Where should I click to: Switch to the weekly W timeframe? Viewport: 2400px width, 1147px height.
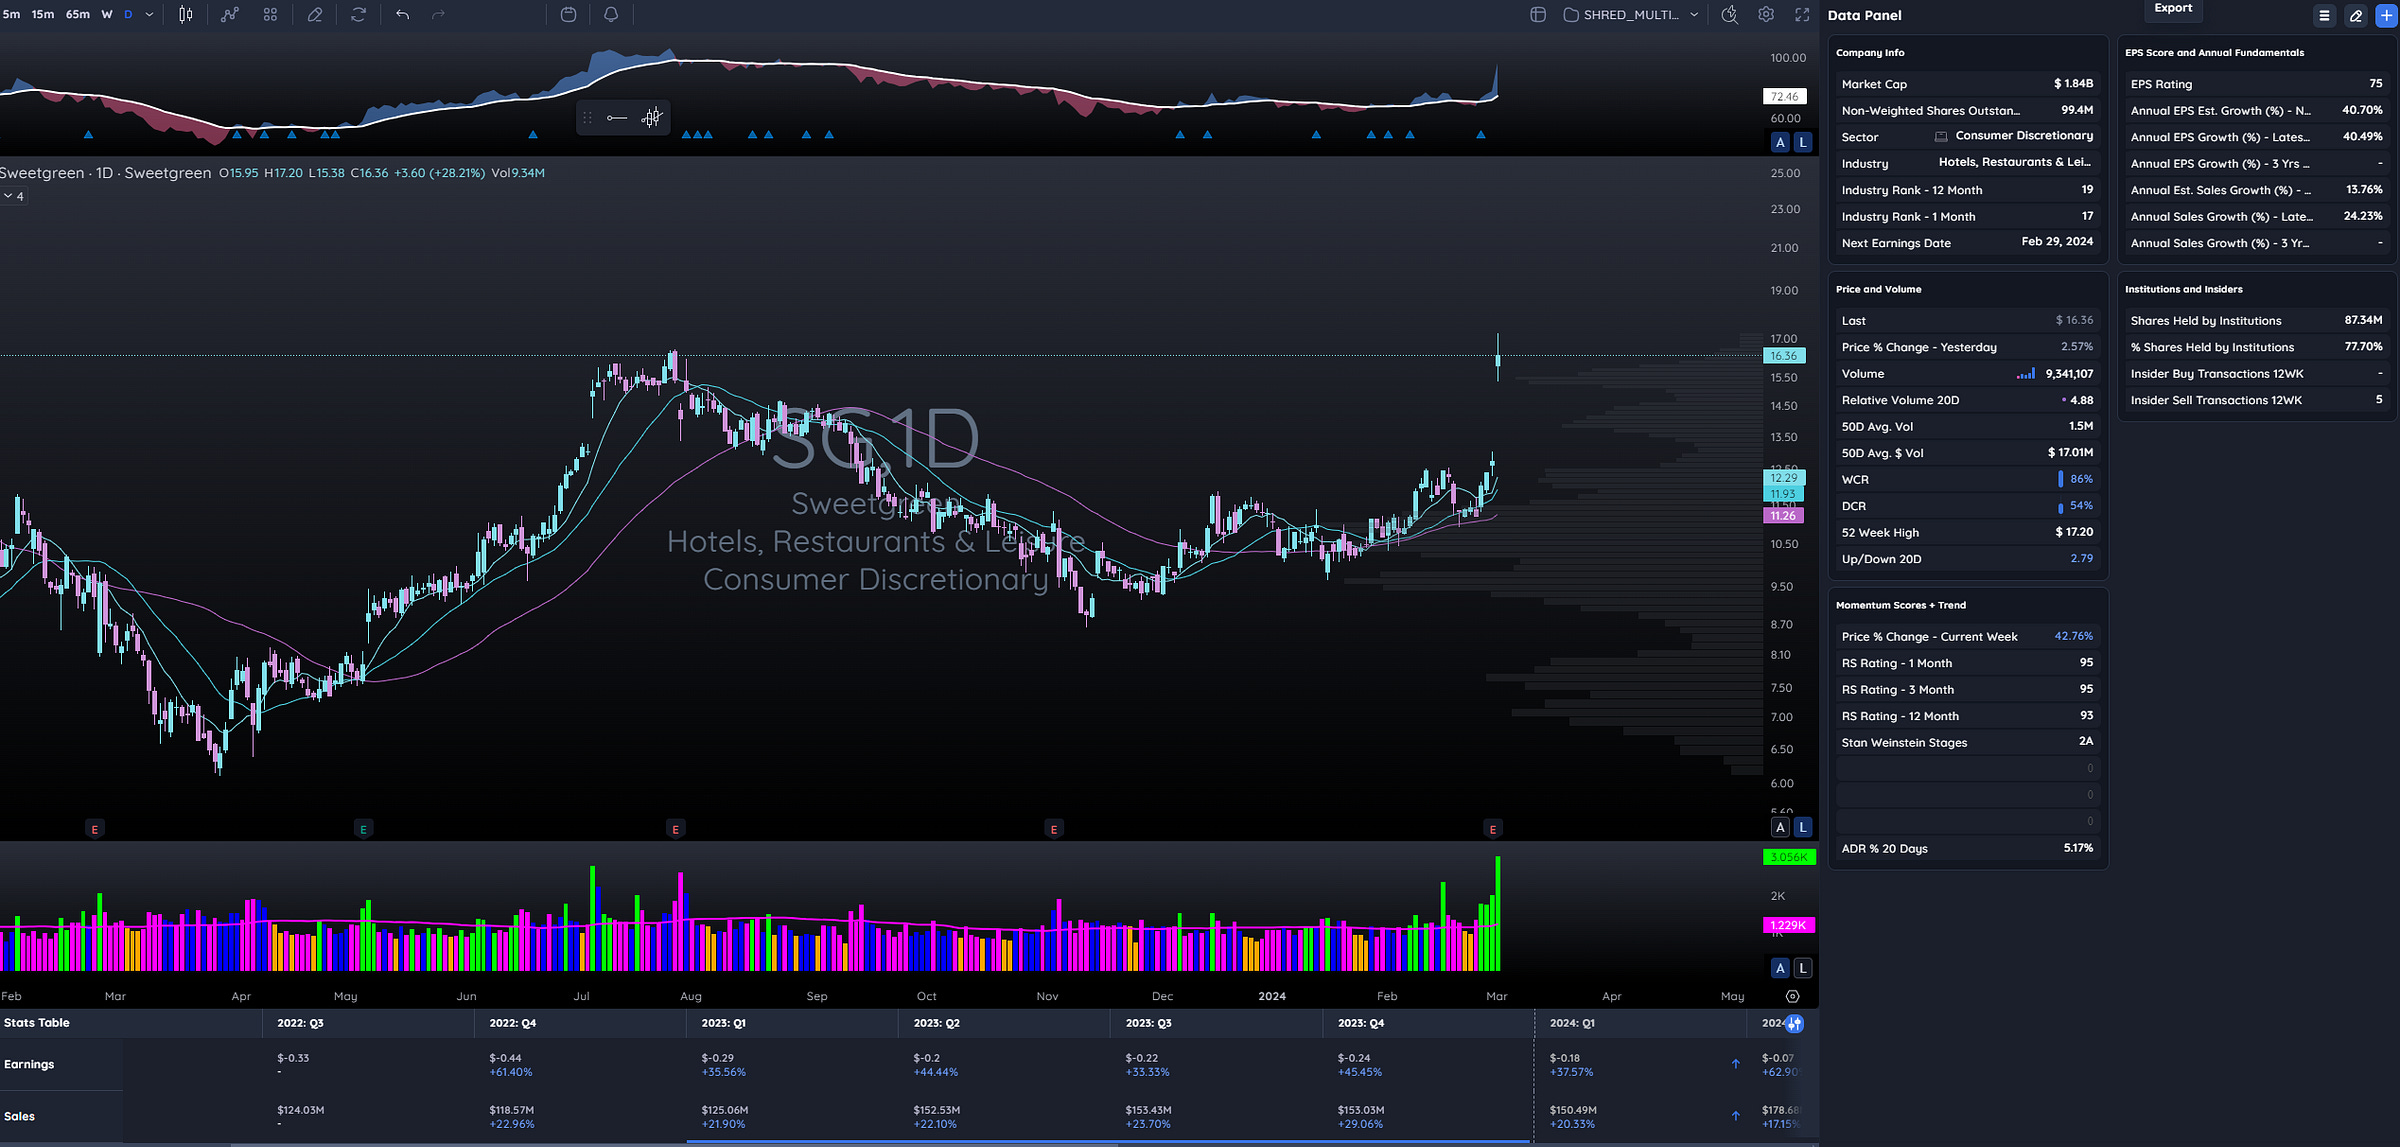[x=107, y=14]
